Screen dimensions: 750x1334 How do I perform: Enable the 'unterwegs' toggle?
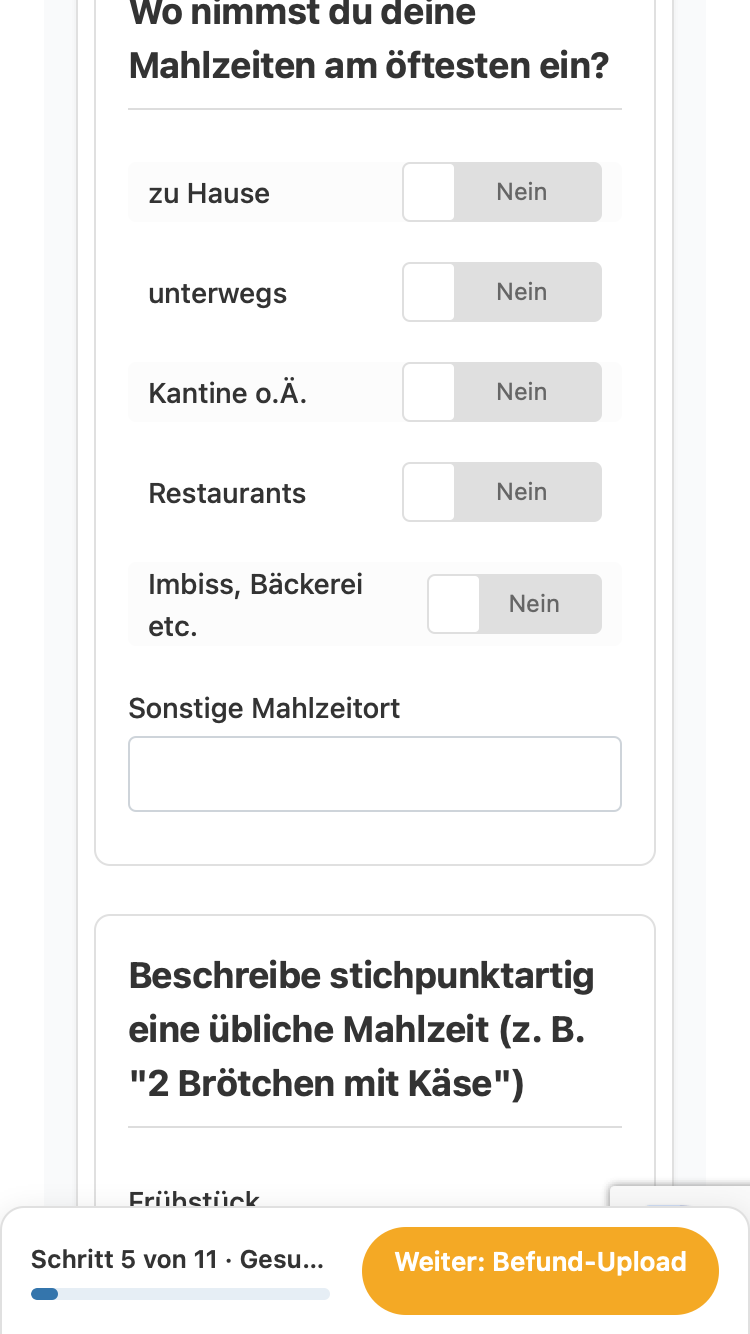[502, 292]
